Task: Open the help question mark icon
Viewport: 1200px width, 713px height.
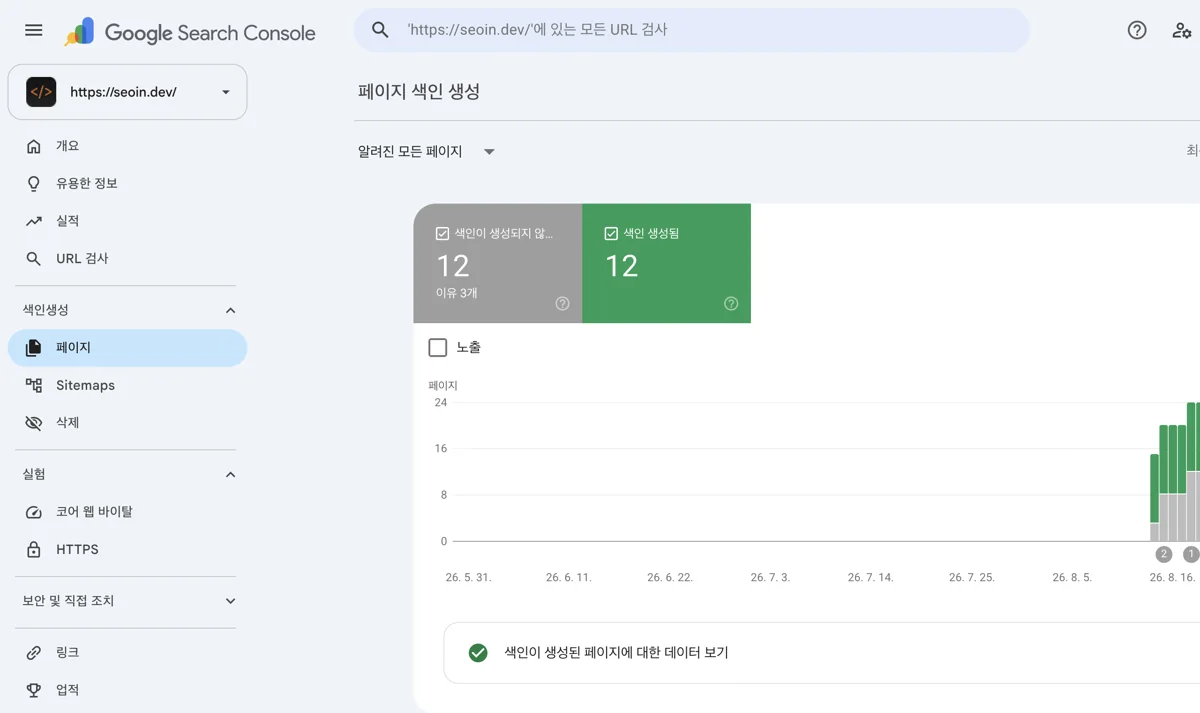Action: (x=1137, y=30)
